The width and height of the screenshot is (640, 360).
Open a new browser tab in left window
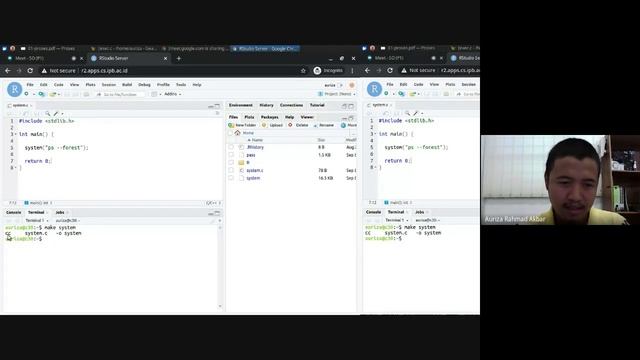click(179, 58)
